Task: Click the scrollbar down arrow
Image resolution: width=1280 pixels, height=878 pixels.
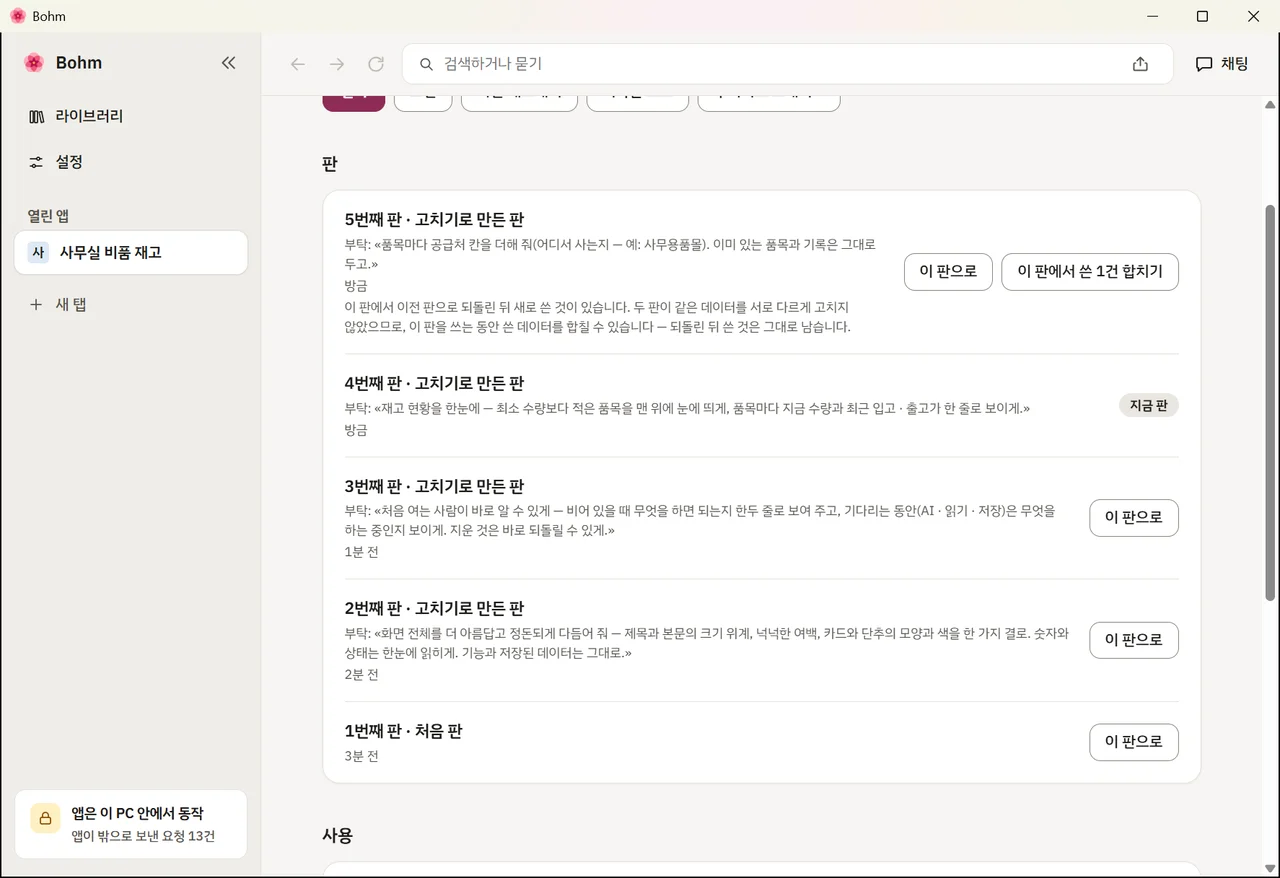Action: tap(1271, 867)
